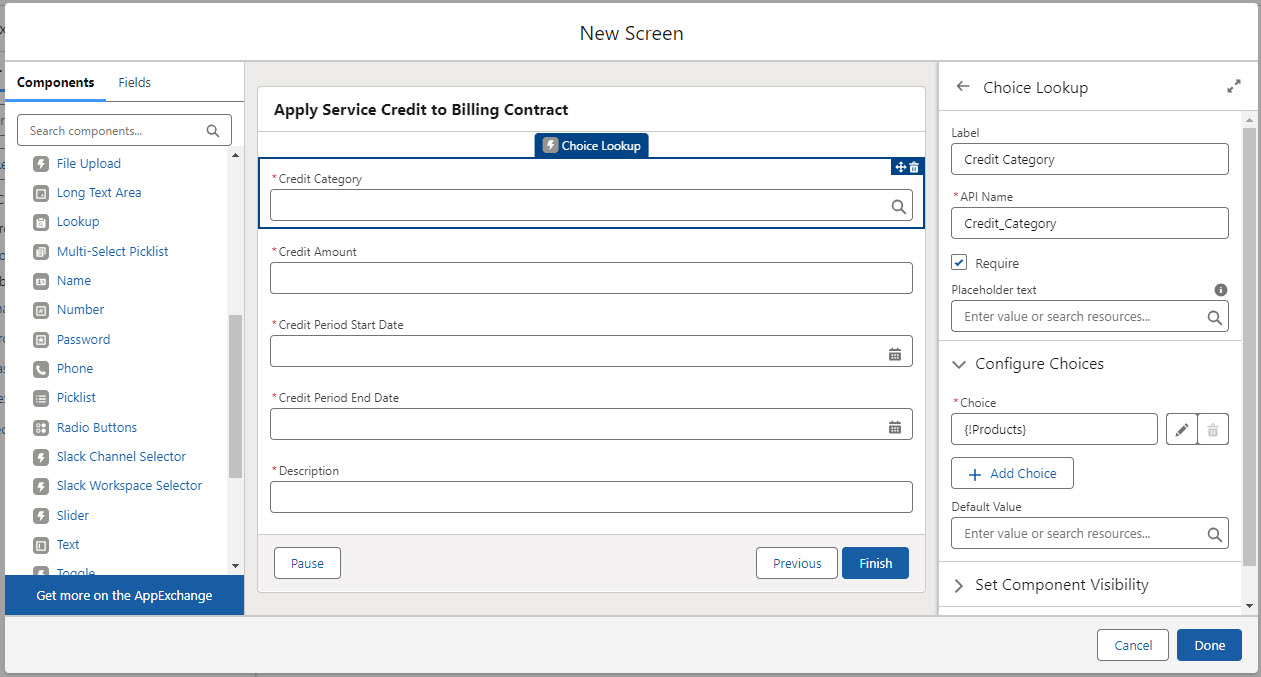The width and height of the screenshot is (1261, 677).
Task: Open calendar picker for Credit Period Start Date
Action: click(895, 354)
